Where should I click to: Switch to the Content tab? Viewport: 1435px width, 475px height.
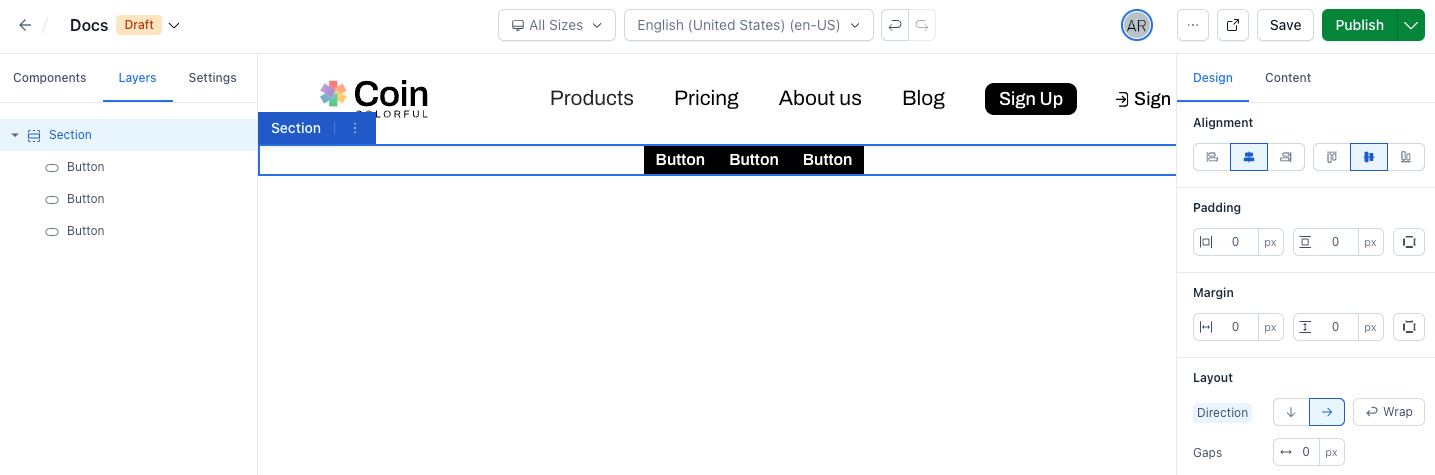click(1288, 78)
